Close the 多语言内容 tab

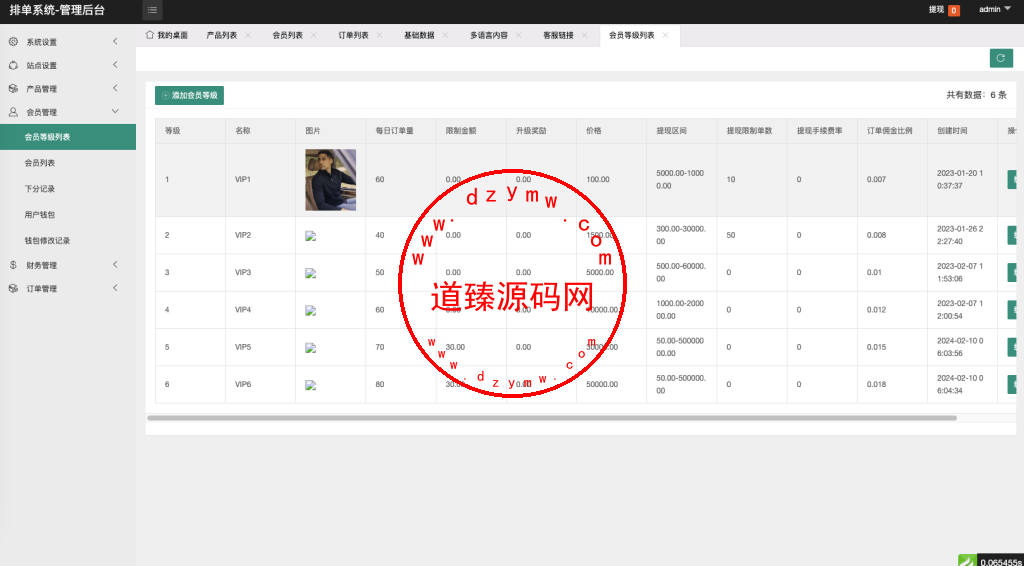pyautogui.click(x=519, y=35)
